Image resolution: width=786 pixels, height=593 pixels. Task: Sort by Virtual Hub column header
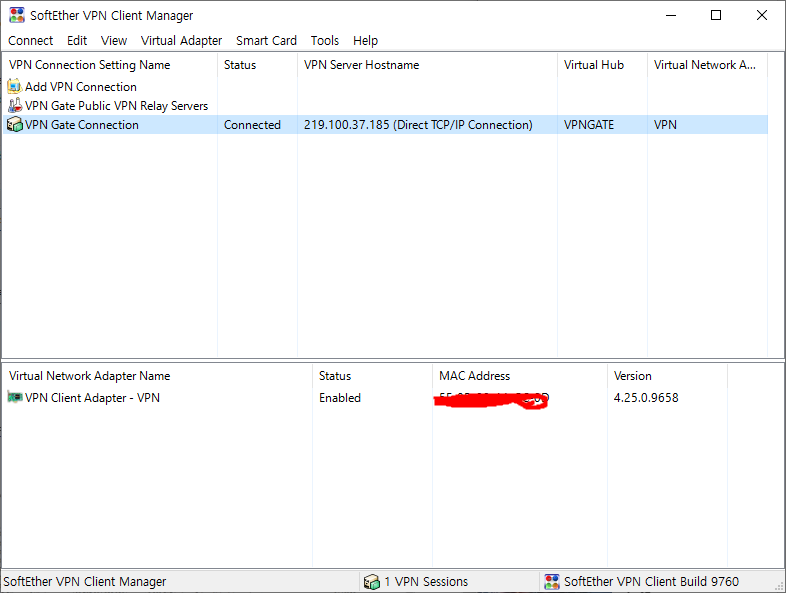click(602, 65)
